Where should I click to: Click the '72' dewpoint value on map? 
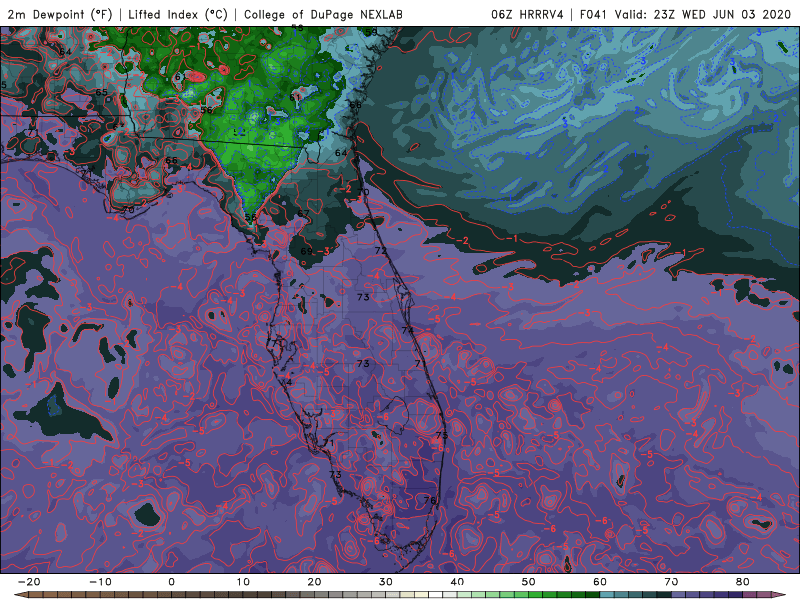[x=381, y=251]
